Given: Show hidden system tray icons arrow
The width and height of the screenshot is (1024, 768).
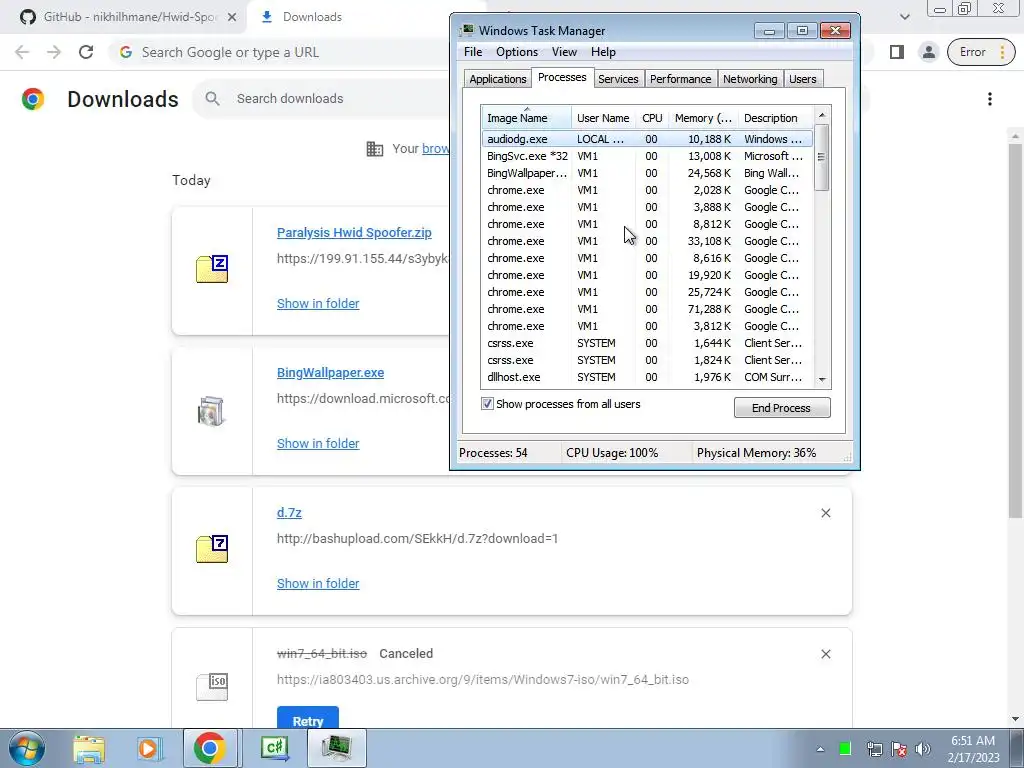Looking at the screenshot, I should click(x=820, y=749).
